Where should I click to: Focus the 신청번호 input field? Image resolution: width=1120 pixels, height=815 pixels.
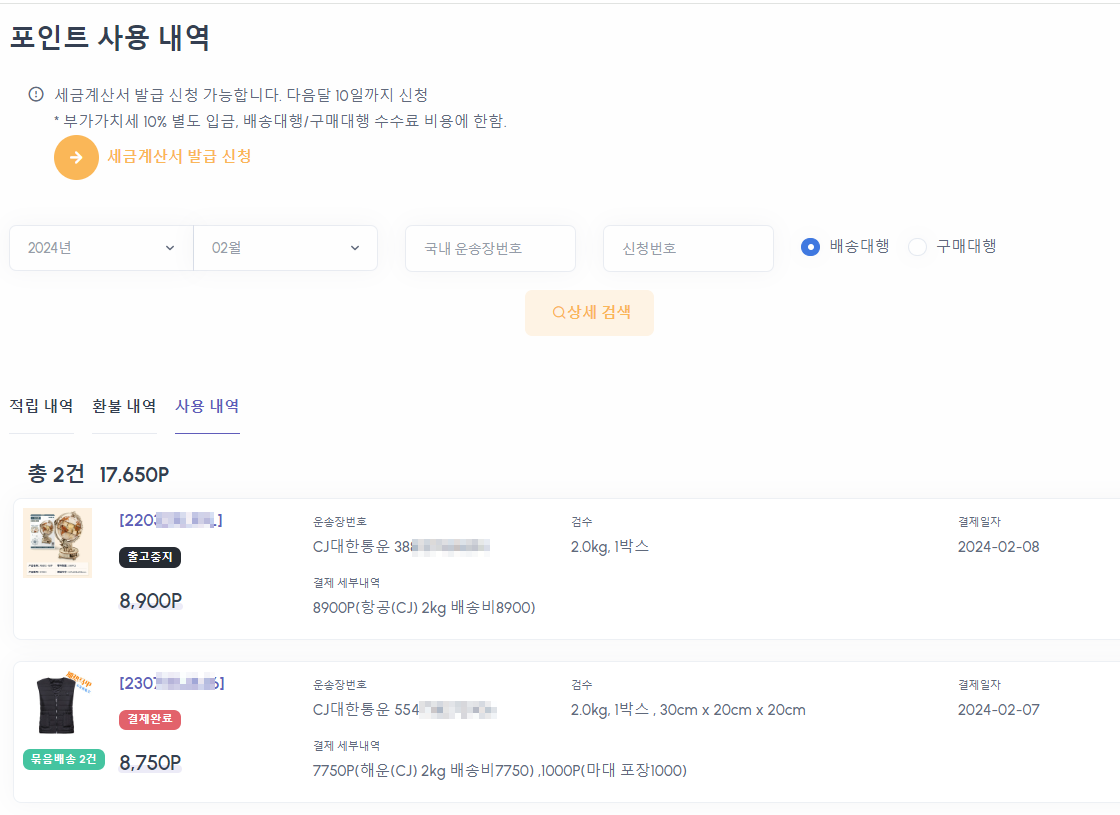coord(688,248)
